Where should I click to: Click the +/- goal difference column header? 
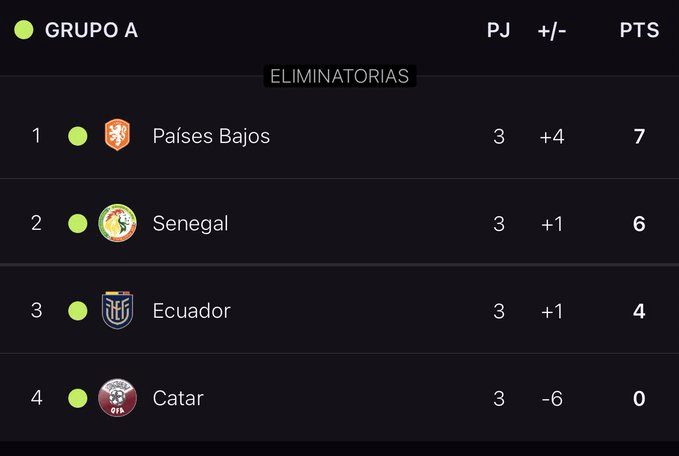552,30
